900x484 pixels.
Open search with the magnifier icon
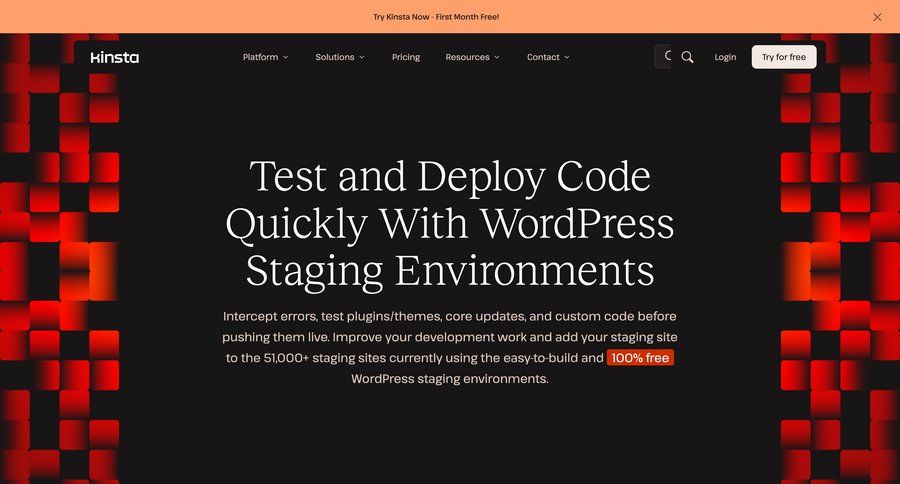point(687,57)
